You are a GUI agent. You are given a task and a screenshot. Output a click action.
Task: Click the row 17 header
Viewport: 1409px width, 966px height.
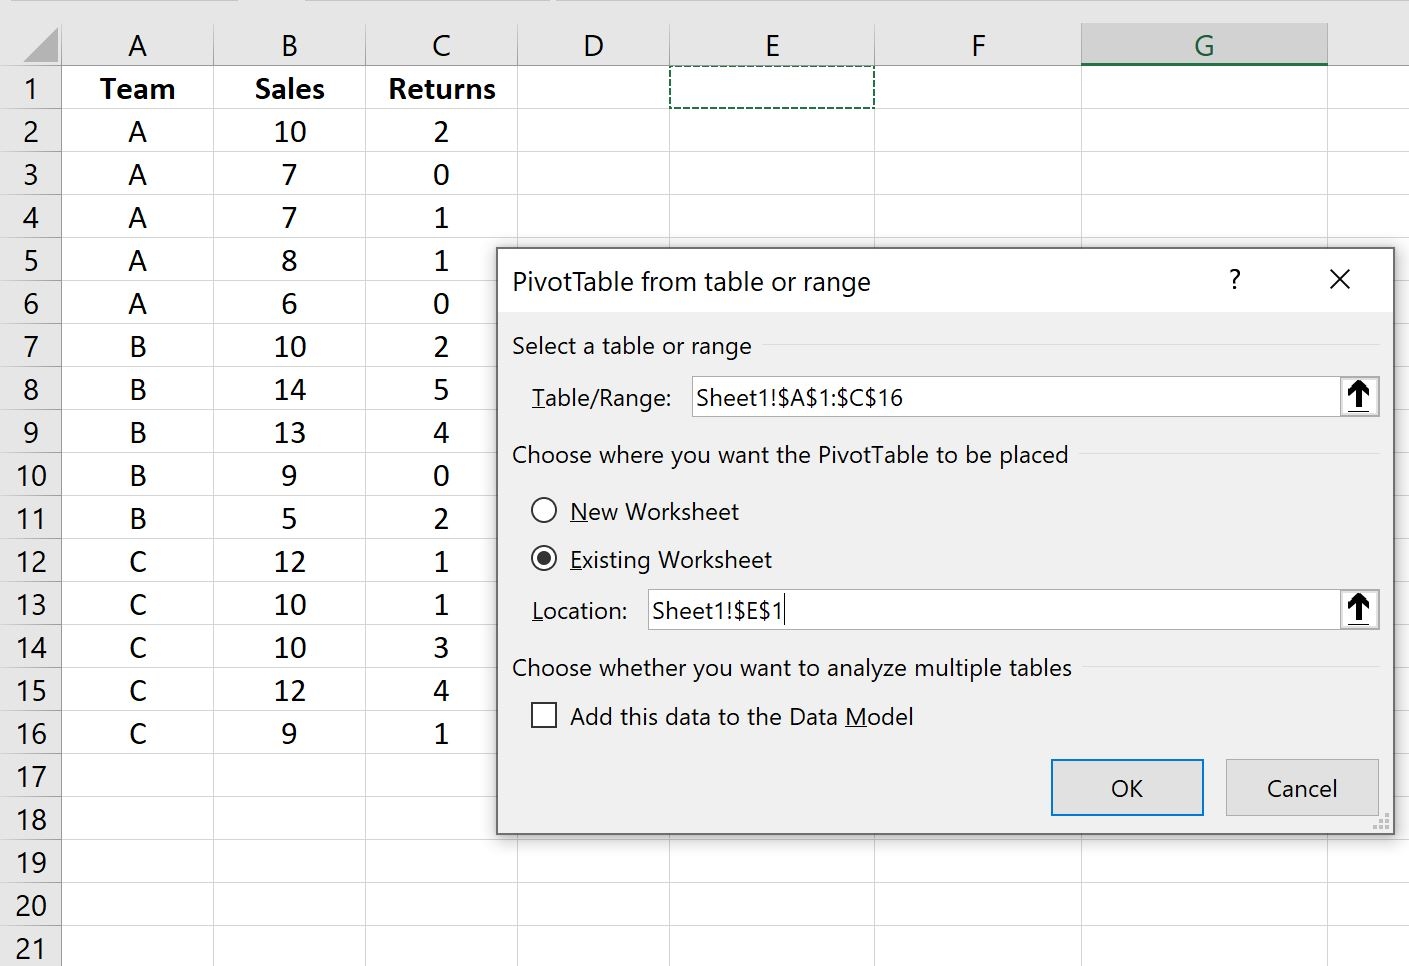(31, 776)
